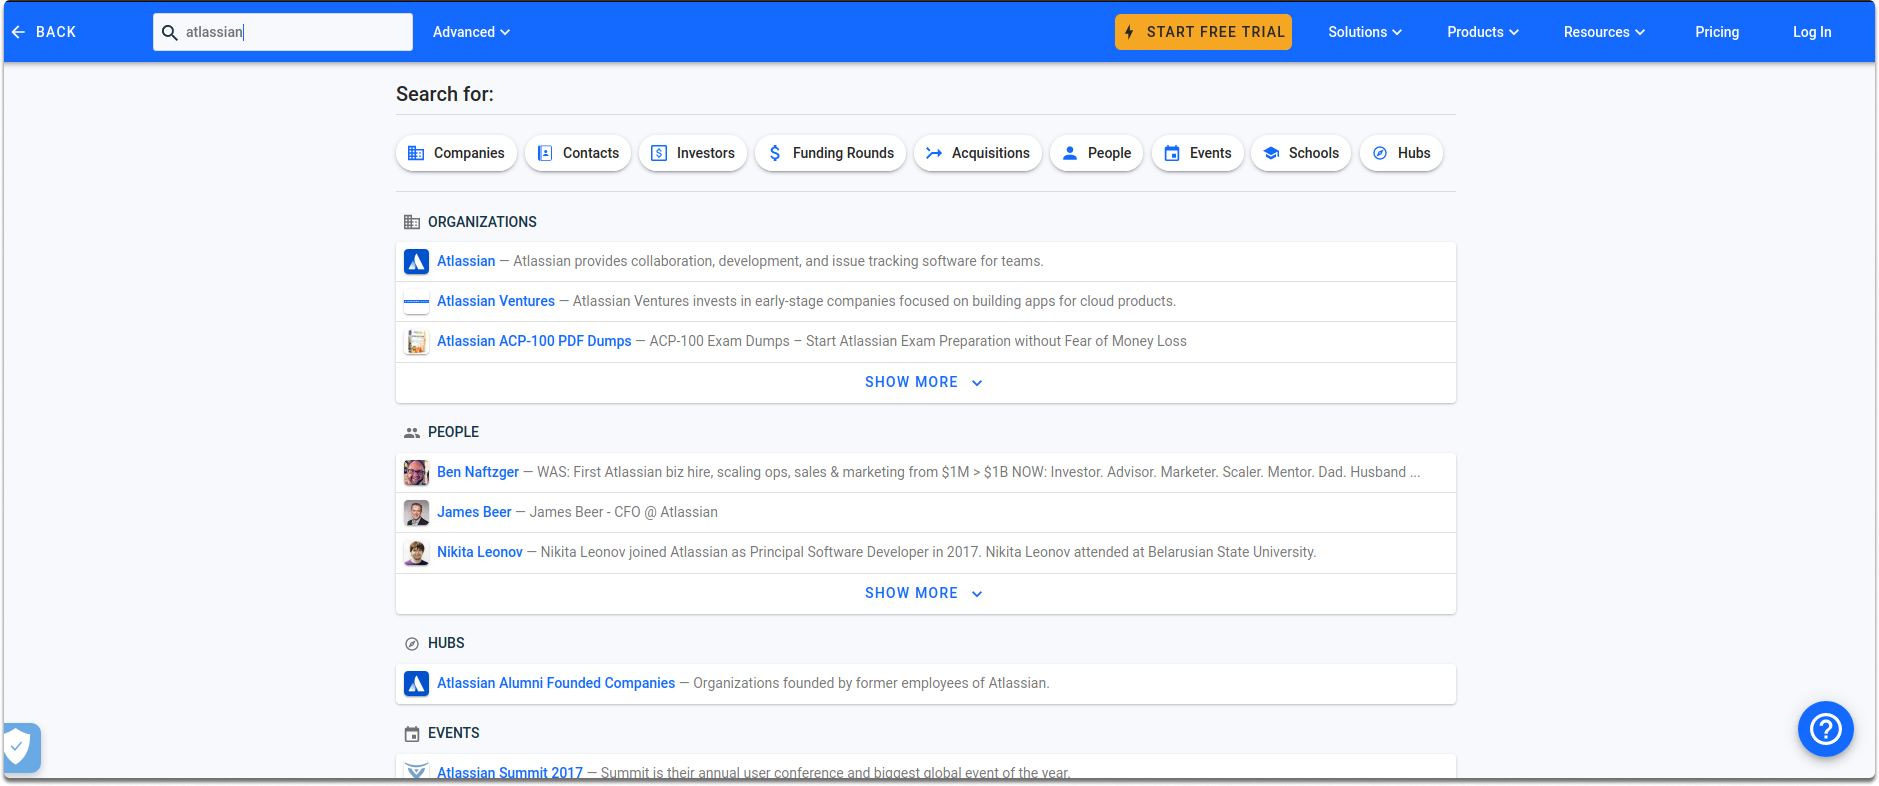Expand Show More under Organizations
This screenshot has height=786, width=1879.
[x=925, y=383]
